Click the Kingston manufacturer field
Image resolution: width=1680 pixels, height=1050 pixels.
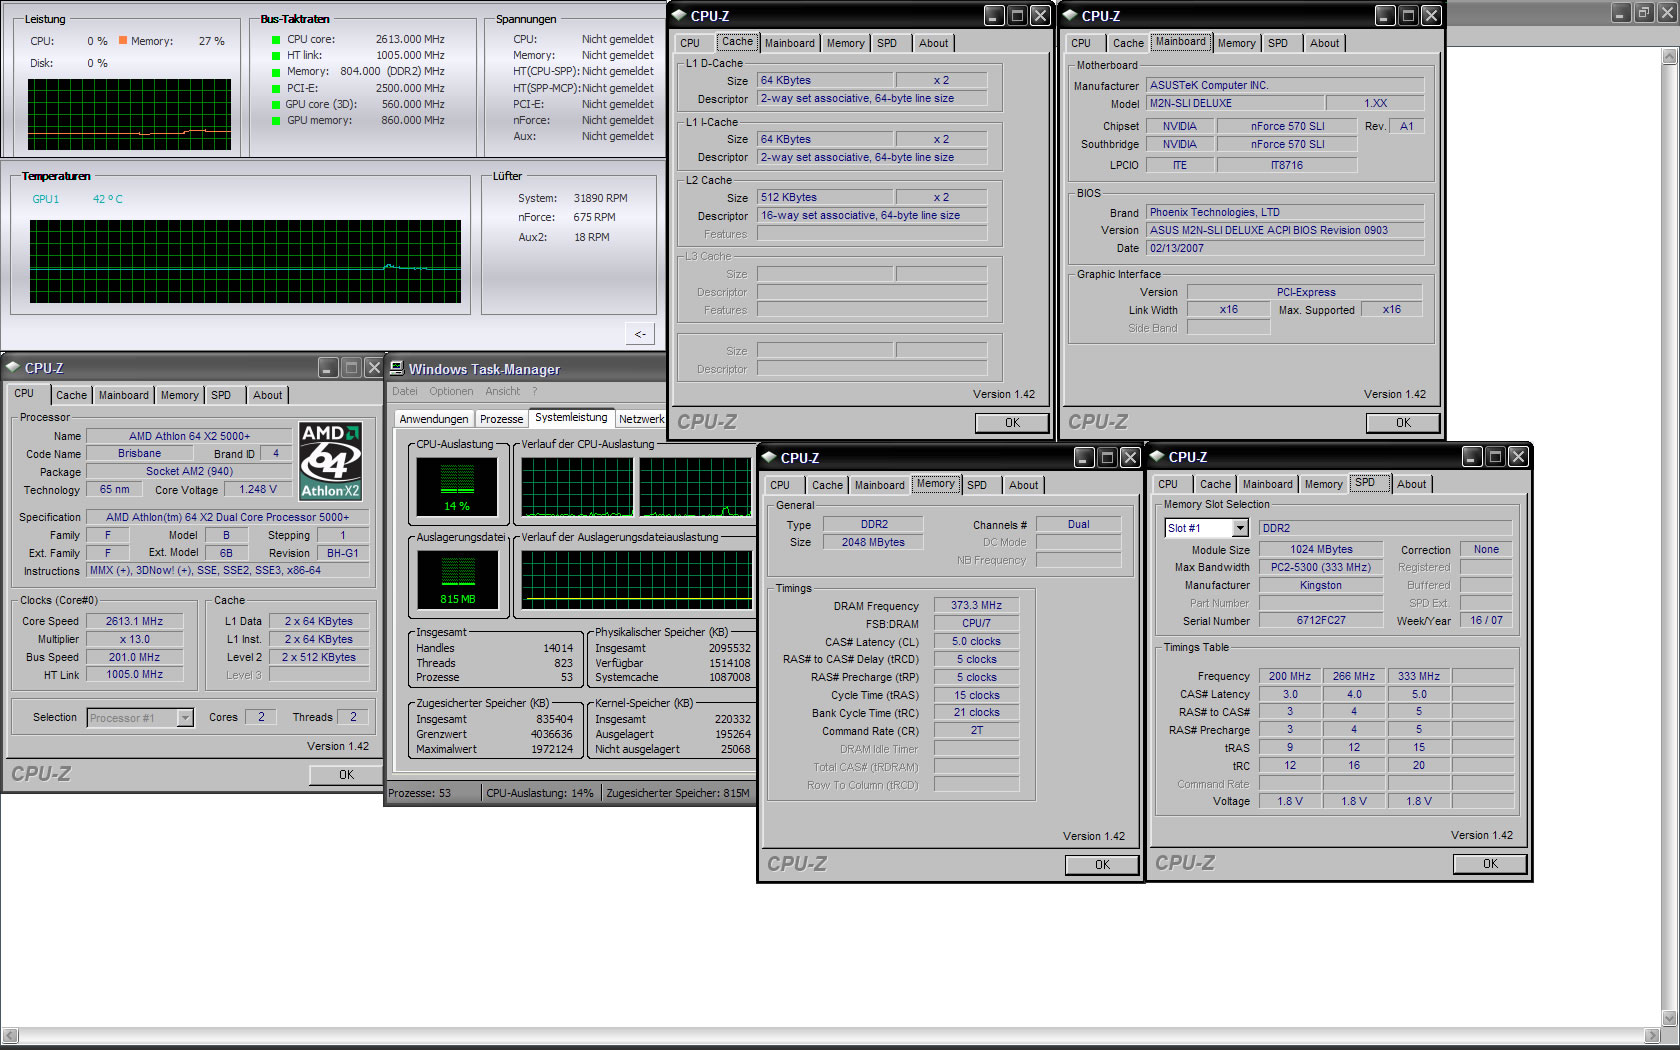tap(1320, 585)
